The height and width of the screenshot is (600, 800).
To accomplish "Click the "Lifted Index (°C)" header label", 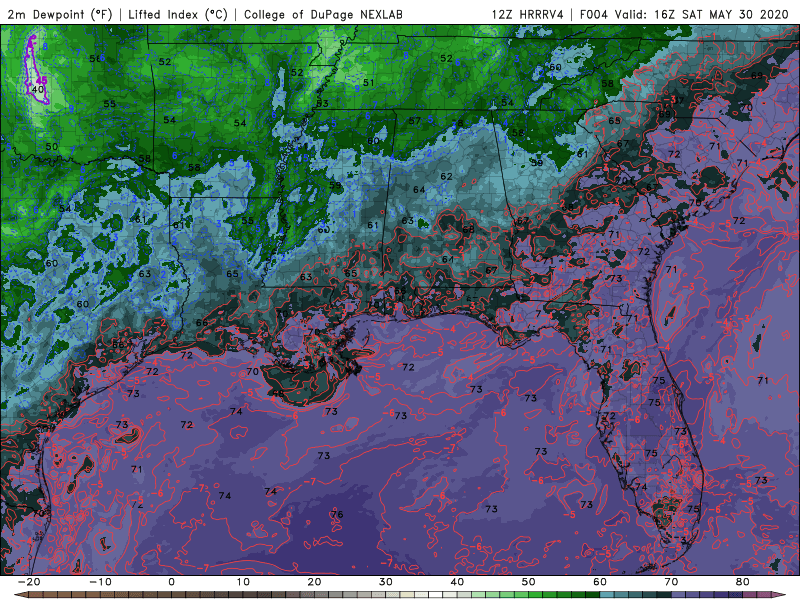I will pos(178,14).
